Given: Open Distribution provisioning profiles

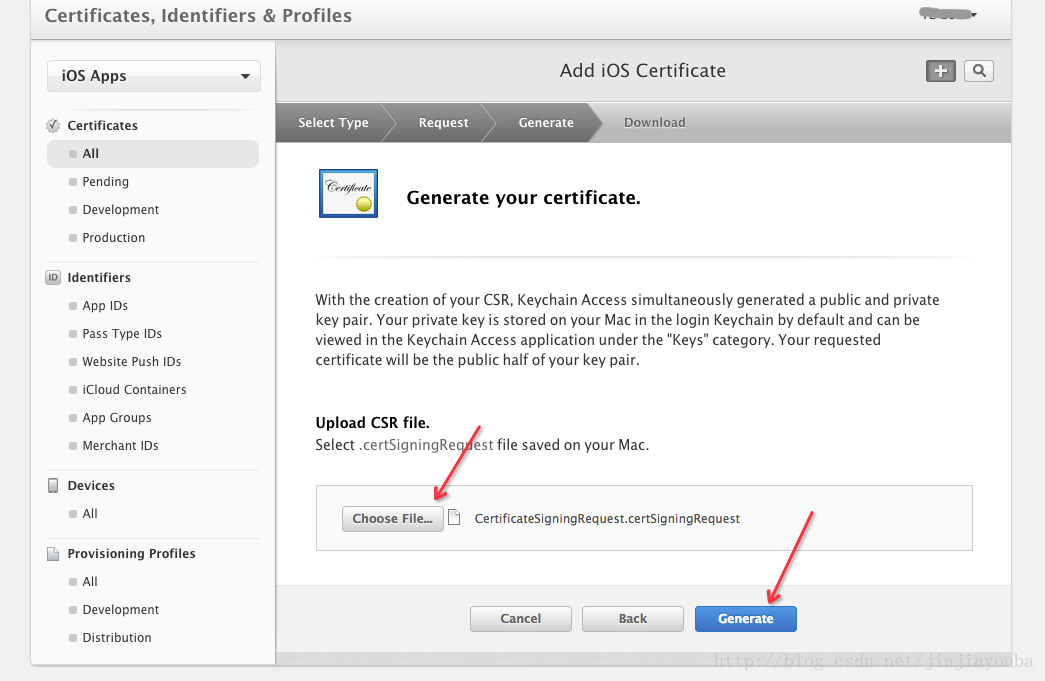Looking at the screenshot, I should click(x=117, y=638).
